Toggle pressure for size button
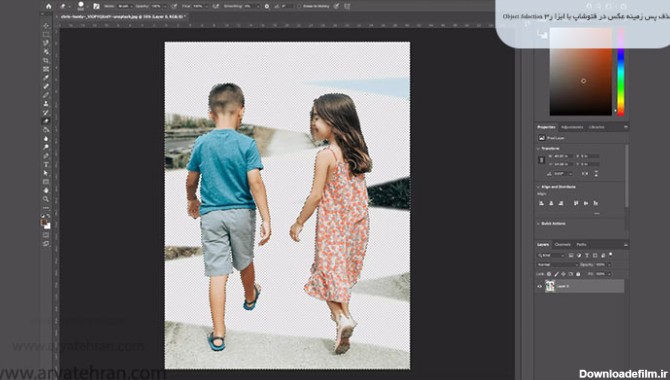 click(336, 6)
